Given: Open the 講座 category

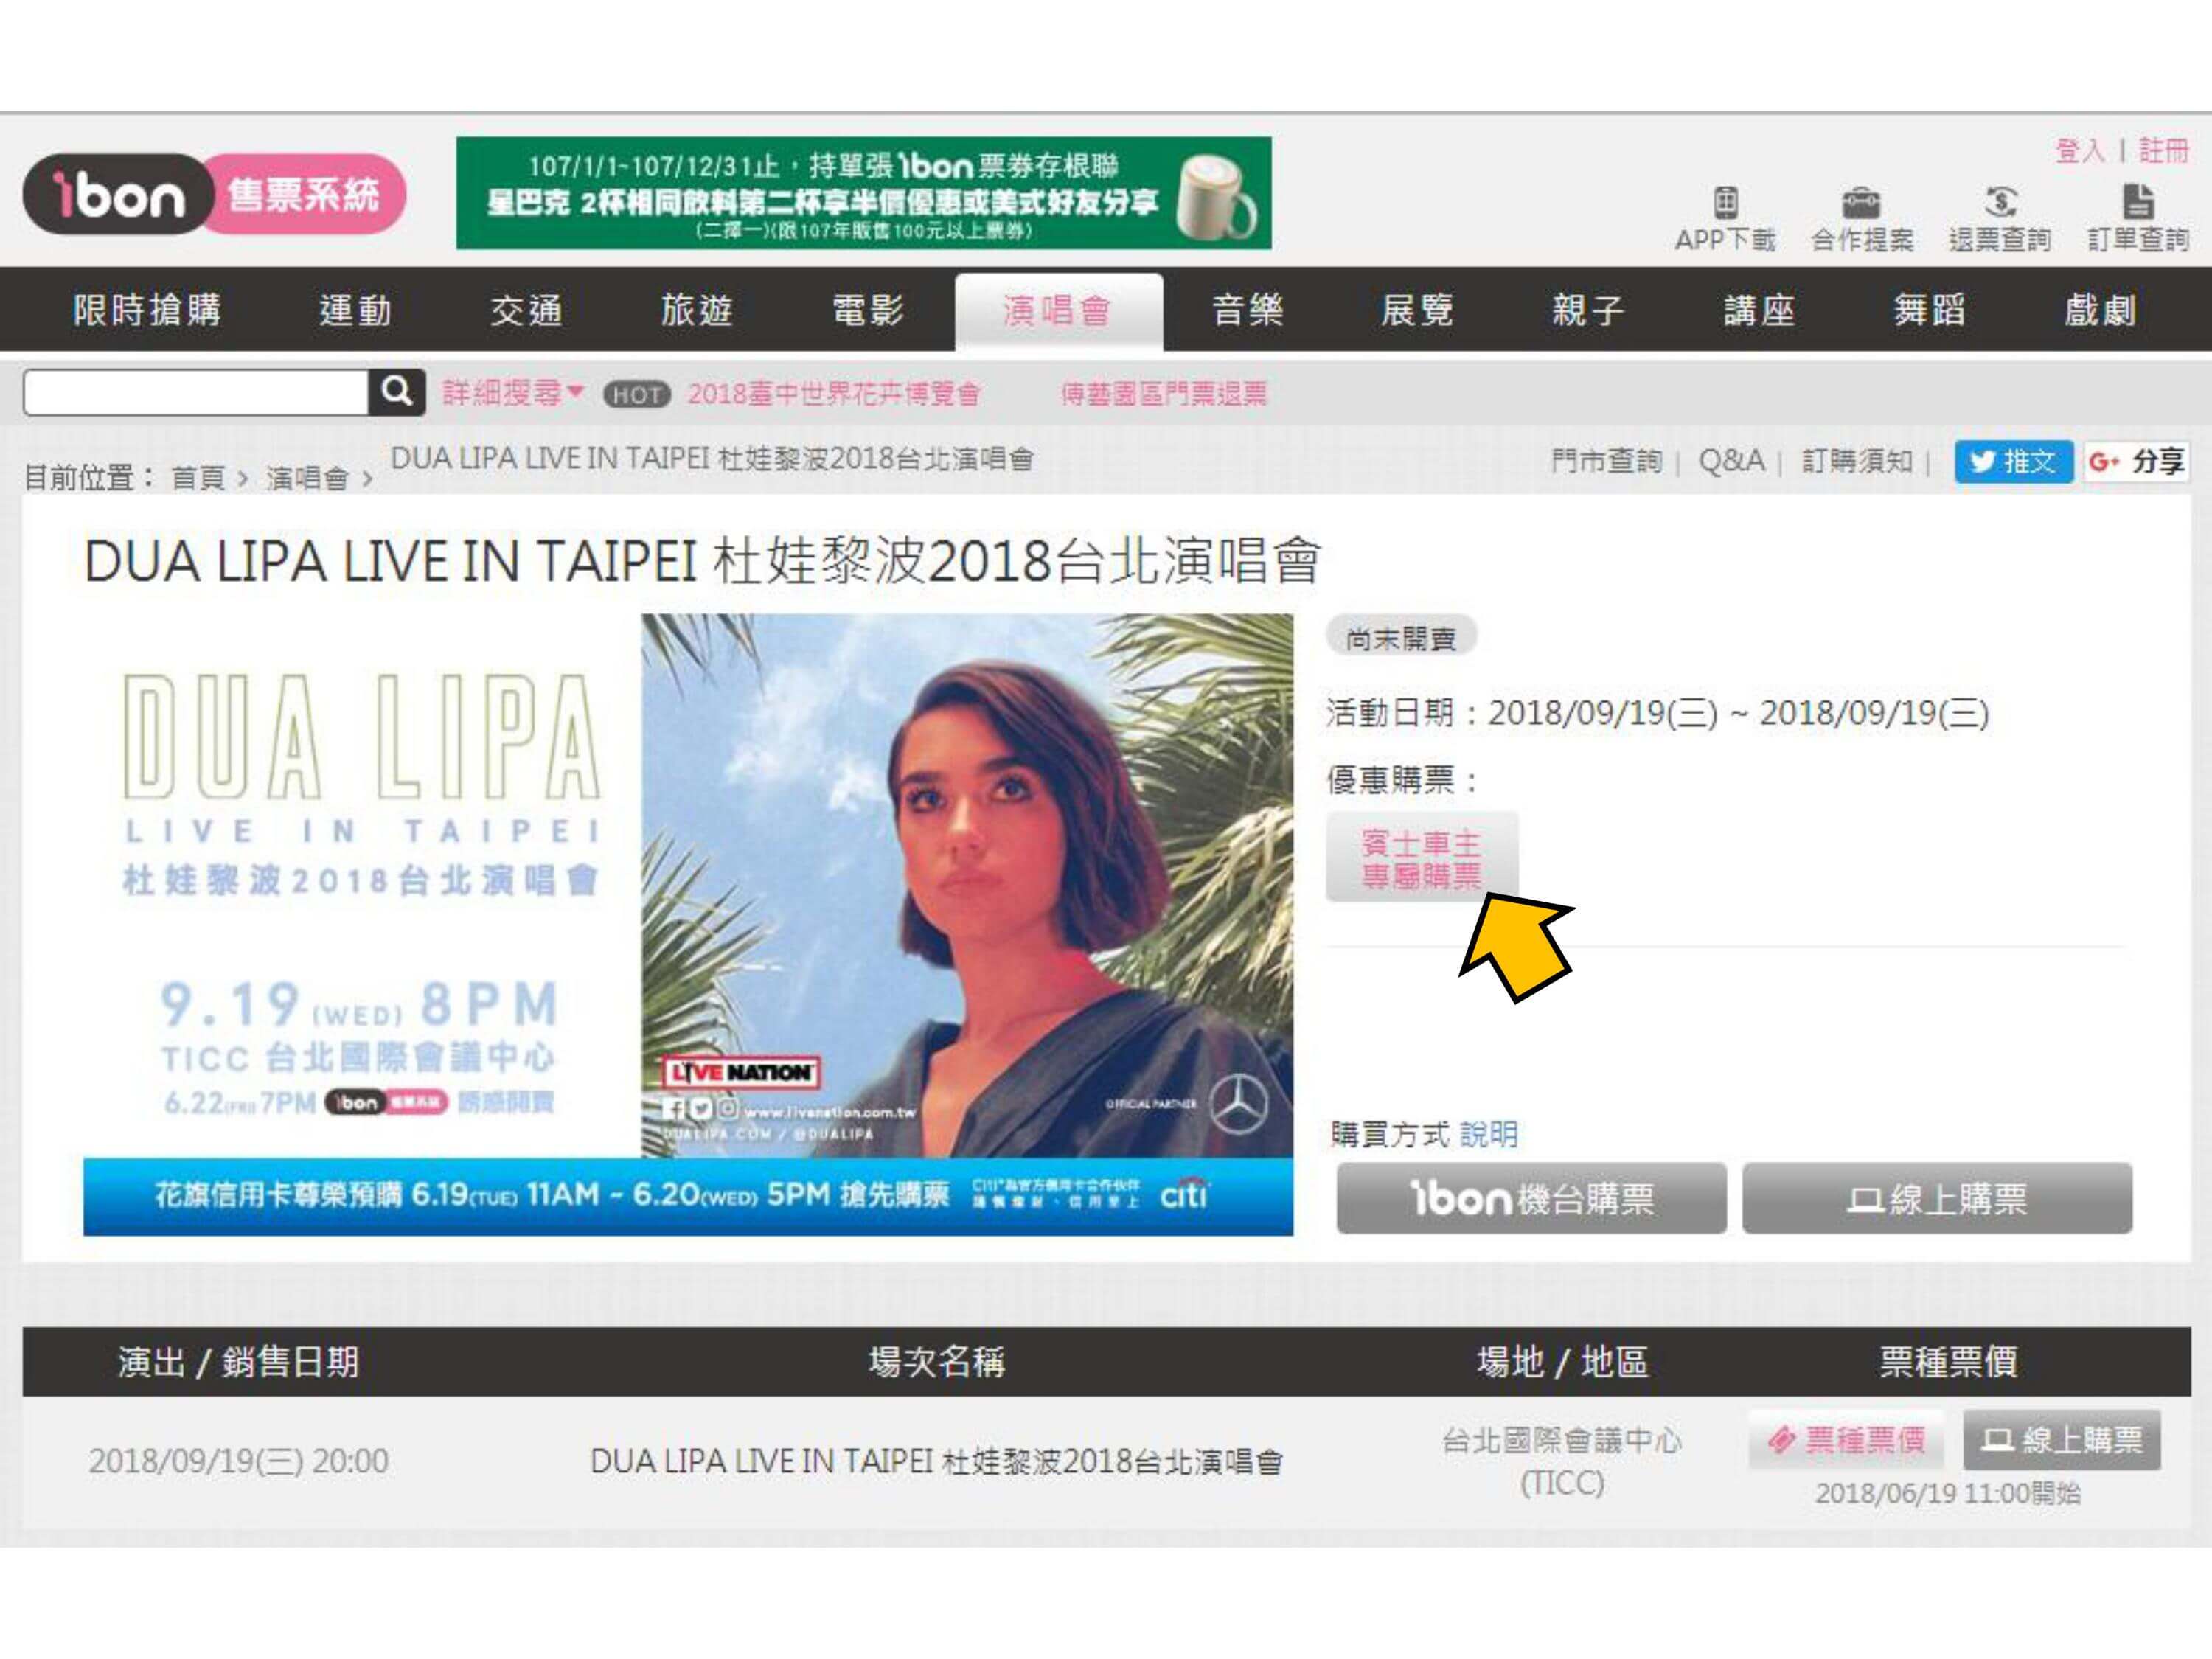Looking at the screenshot, I should (1759, 310).
